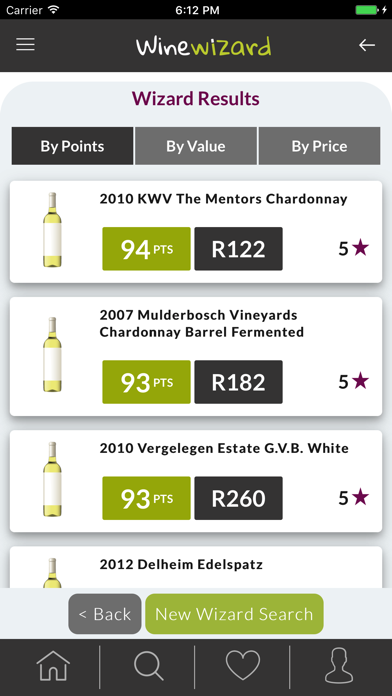
Task: Open the home icon in bottom bar
Action: tap(53, 666)
